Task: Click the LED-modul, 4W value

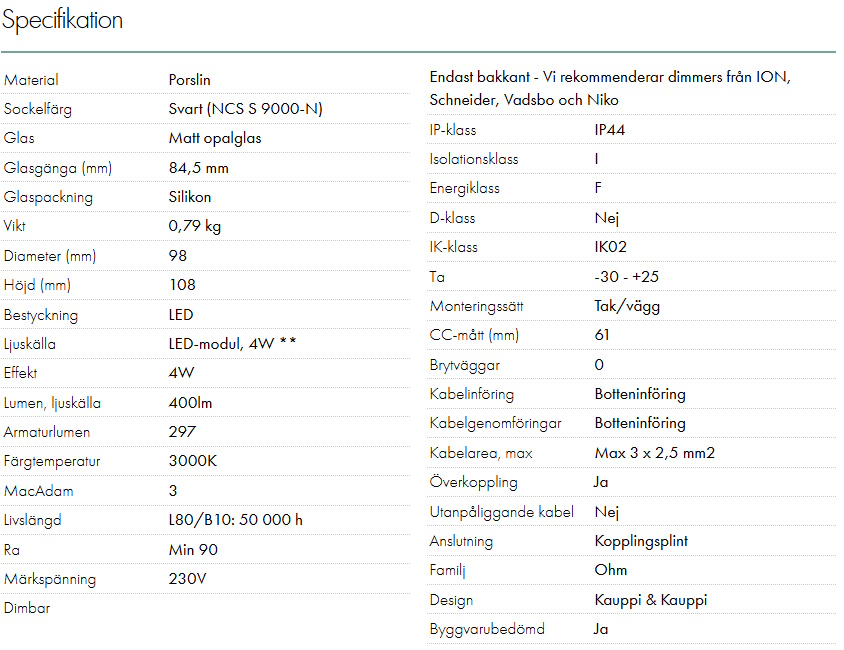Action: [232, 344]
